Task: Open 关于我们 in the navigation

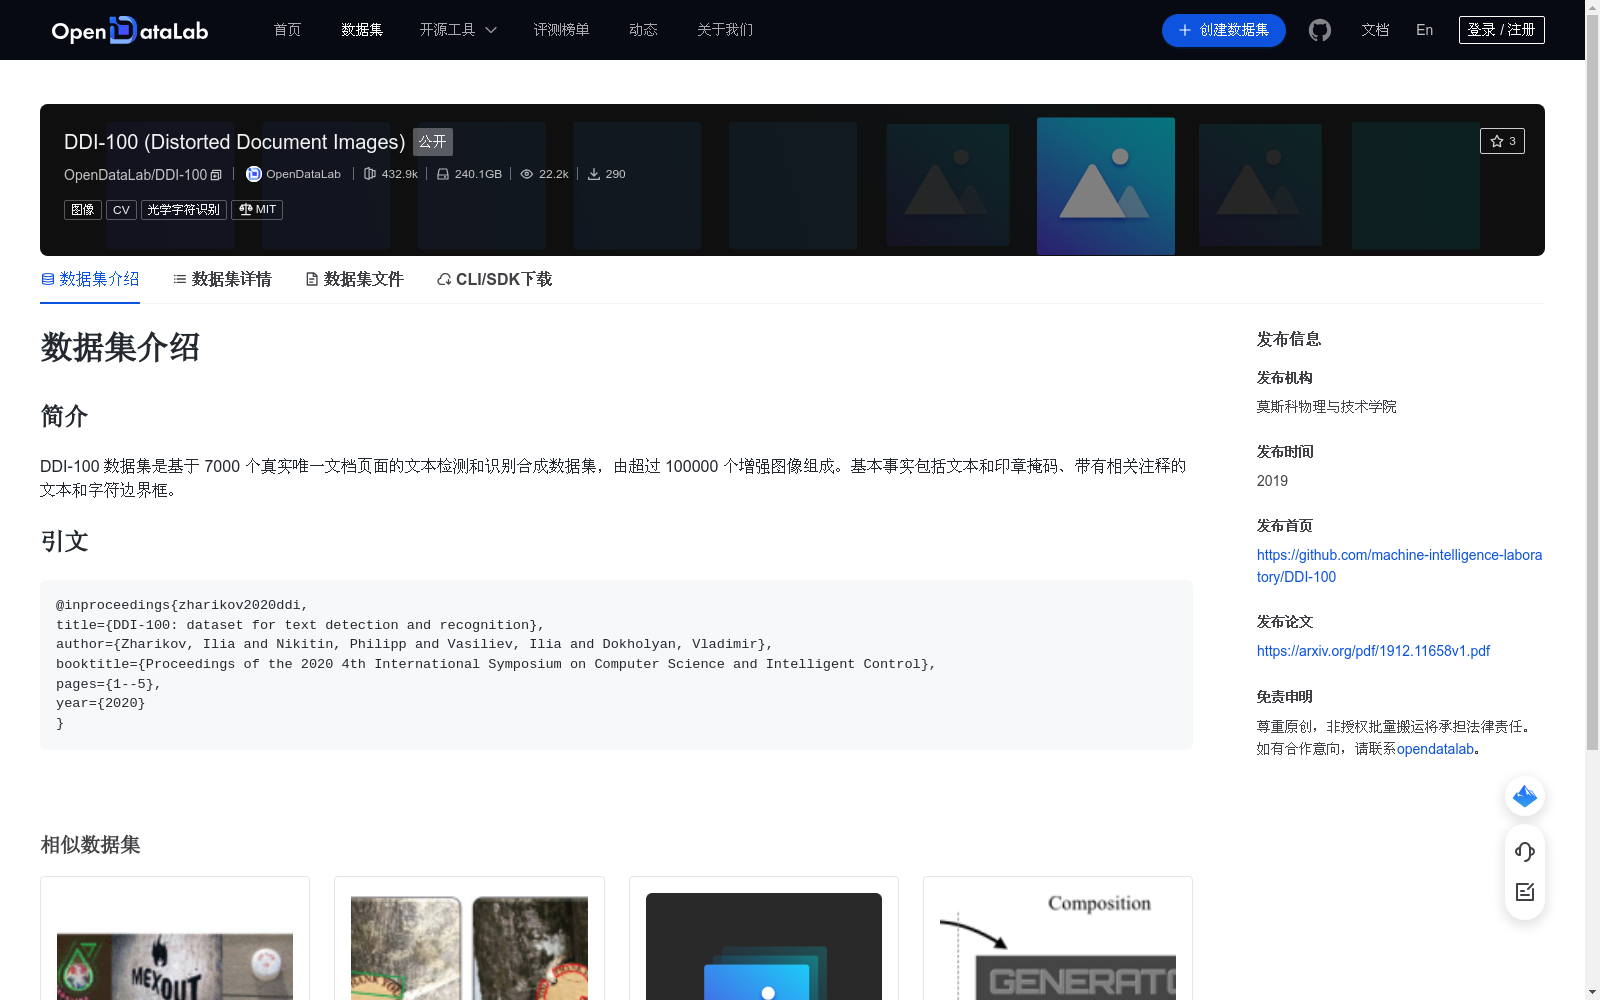Action: click(x=725, y=30)
